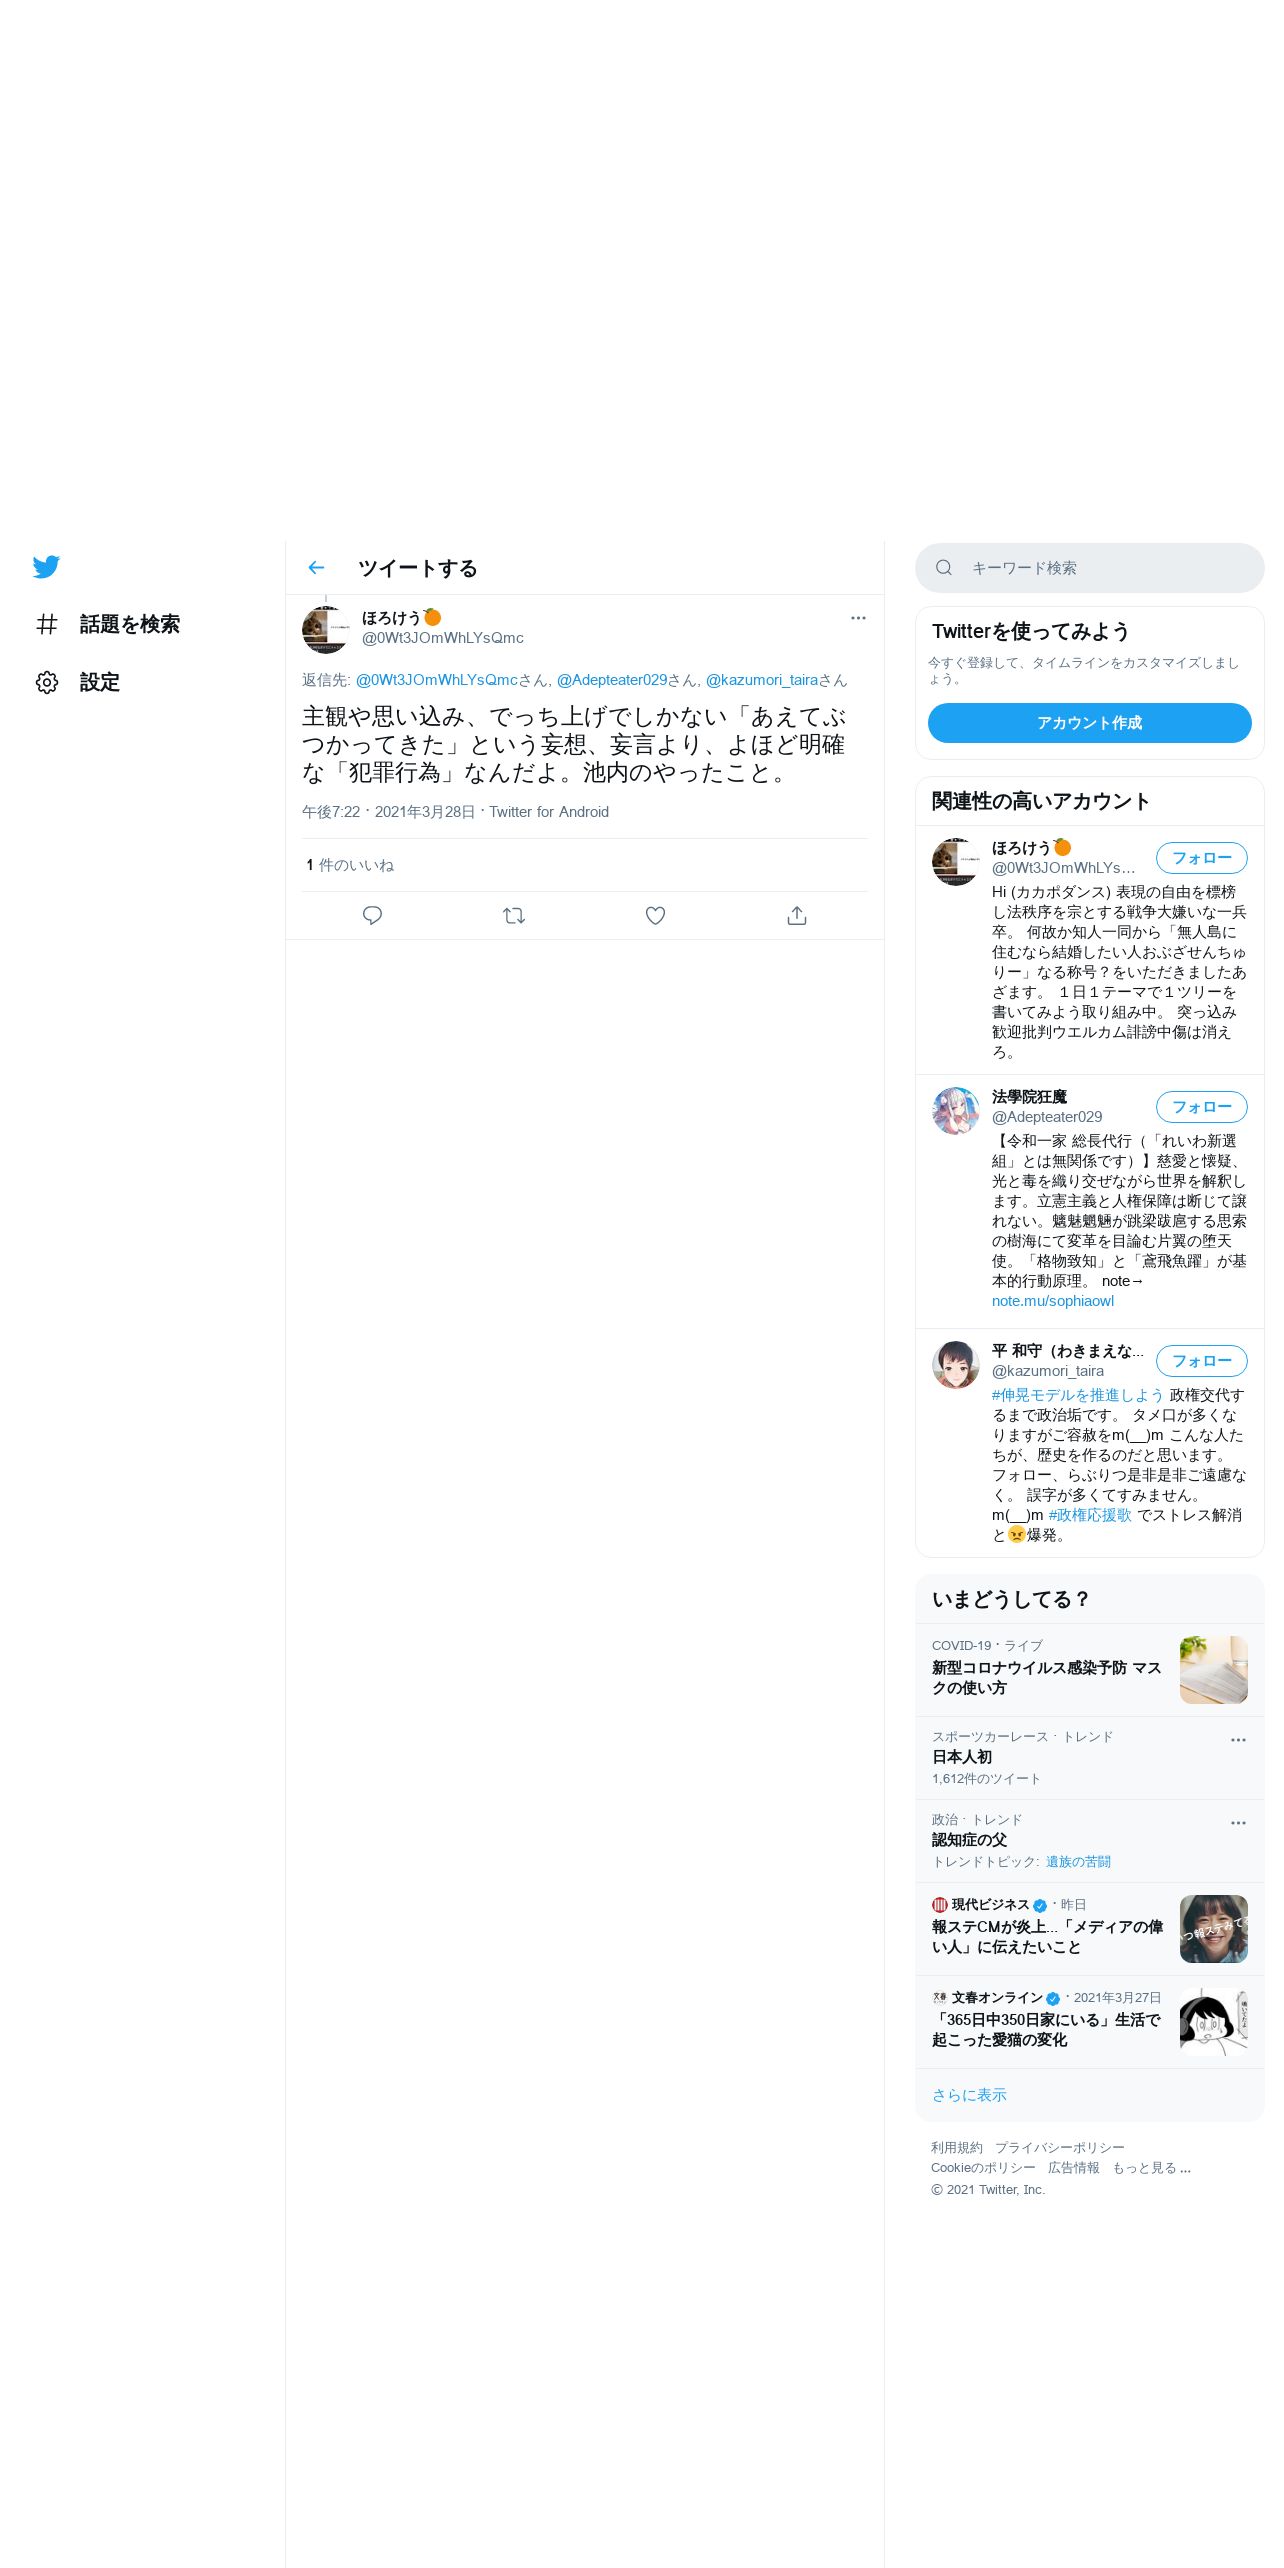Screen dimensions: 1284x2568
Task: Like the tweet with the heart icon
Action: tap(655, 915)
